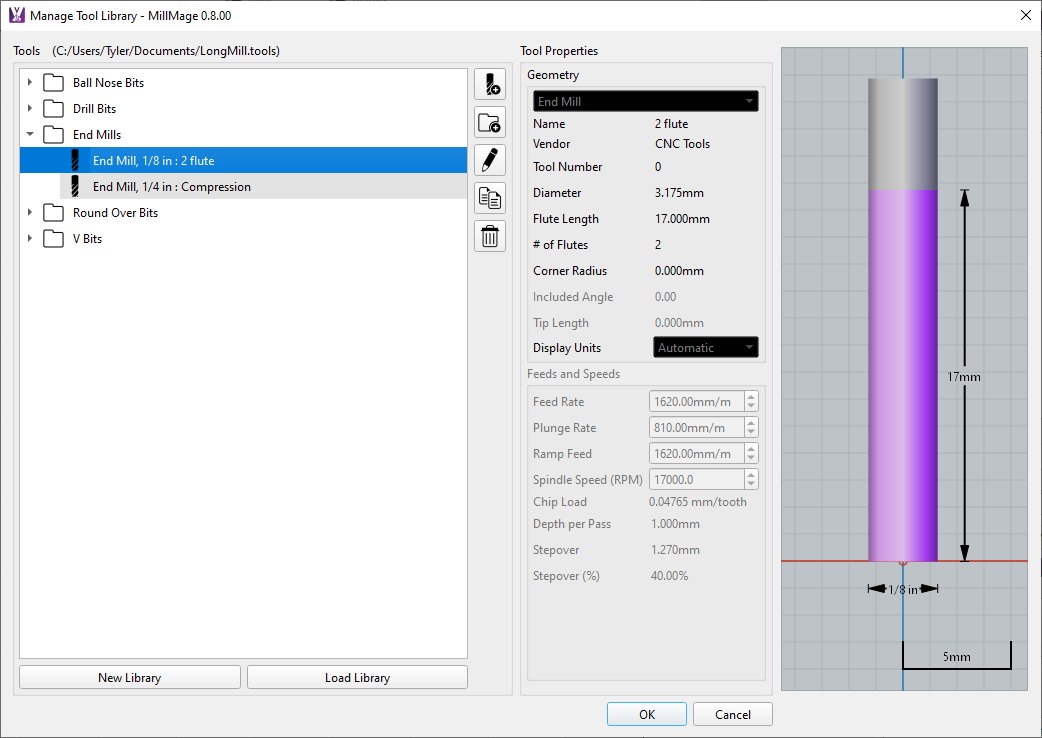Click the Stepover value 1.270mm
Image resolution: width=1042 pixels, height=738 pixels.
point(675,549)
